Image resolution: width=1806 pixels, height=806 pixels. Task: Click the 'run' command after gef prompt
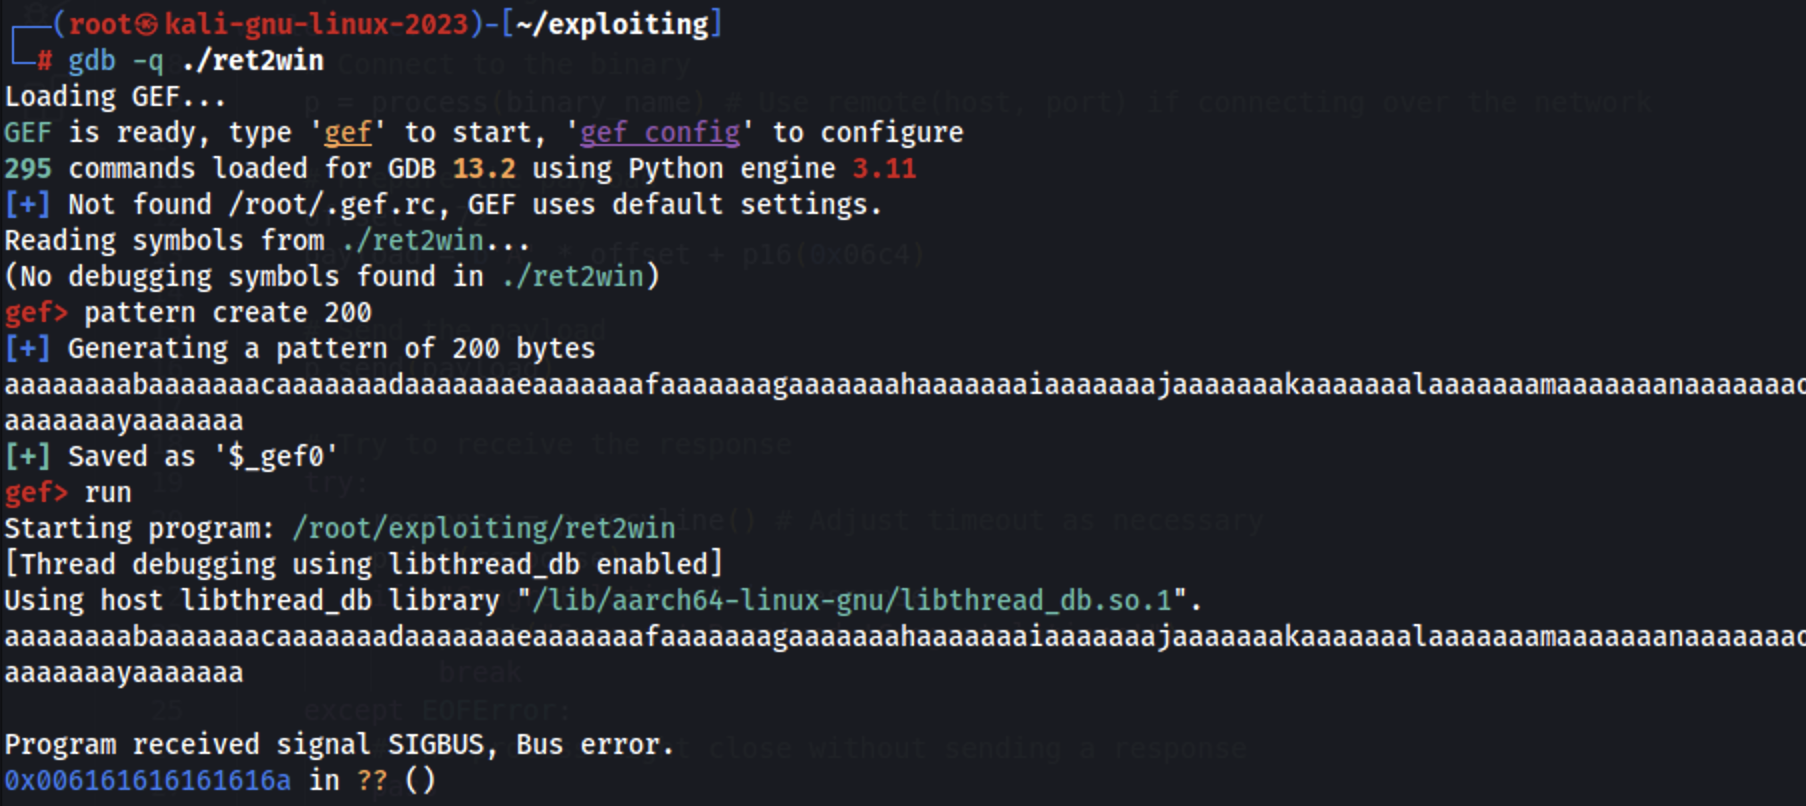click(x=108, y=493)
